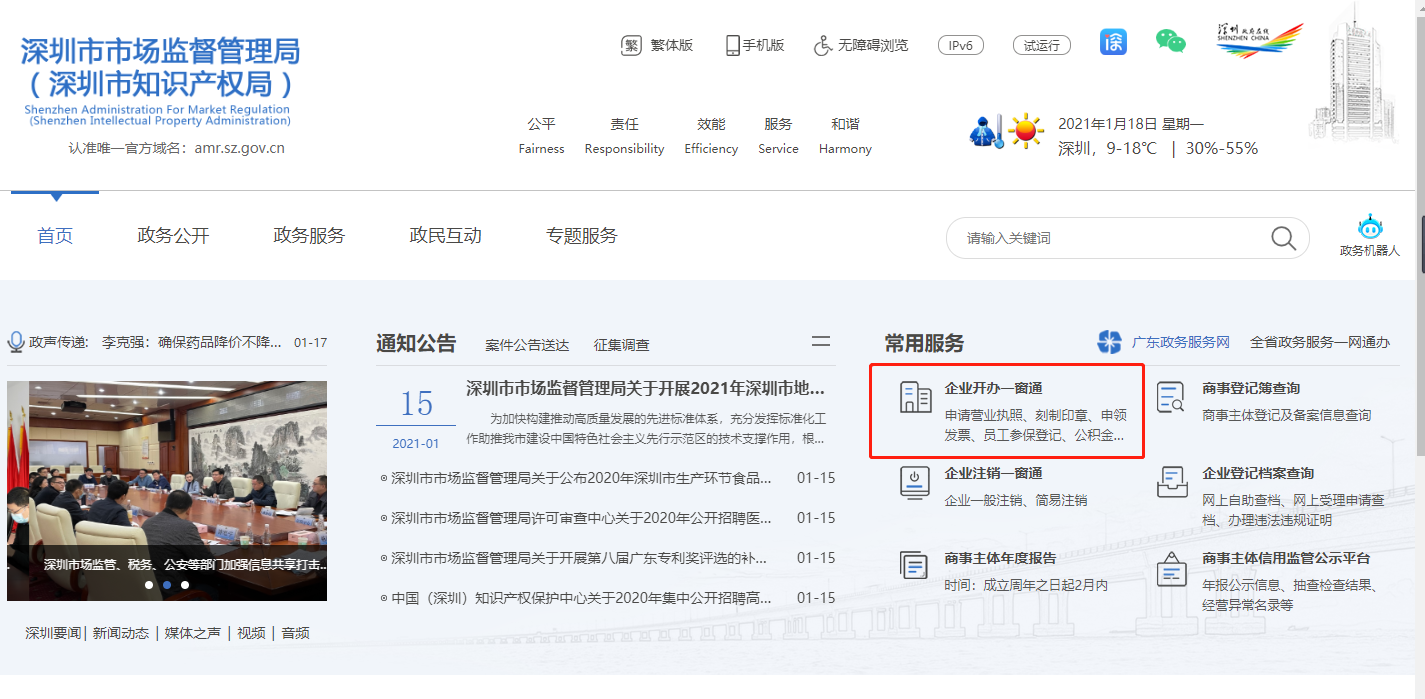
Task: Open the 政务公开 menu
Action: point(173,236)
